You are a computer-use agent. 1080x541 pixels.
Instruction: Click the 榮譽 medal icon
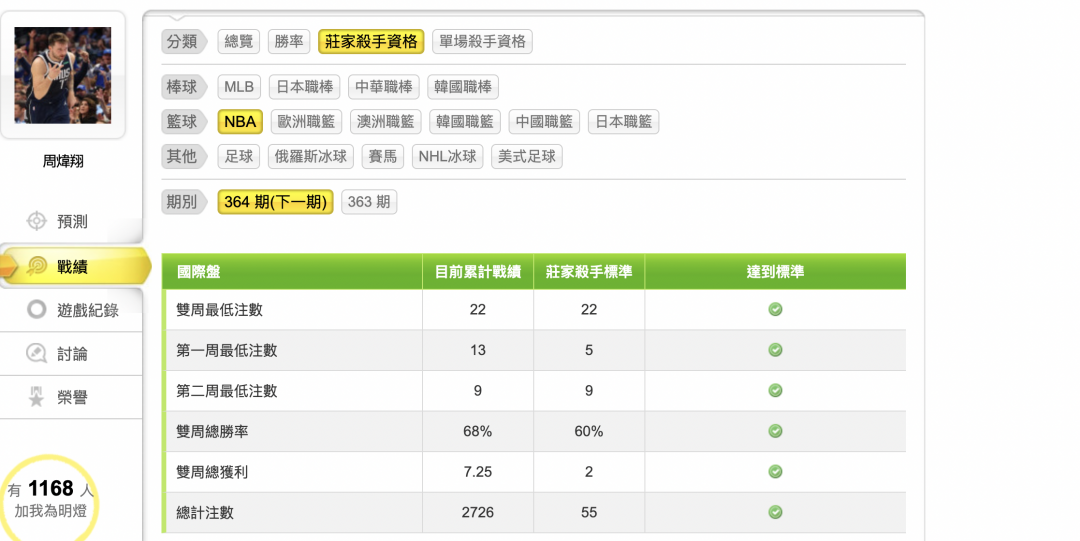coord(37,397)
